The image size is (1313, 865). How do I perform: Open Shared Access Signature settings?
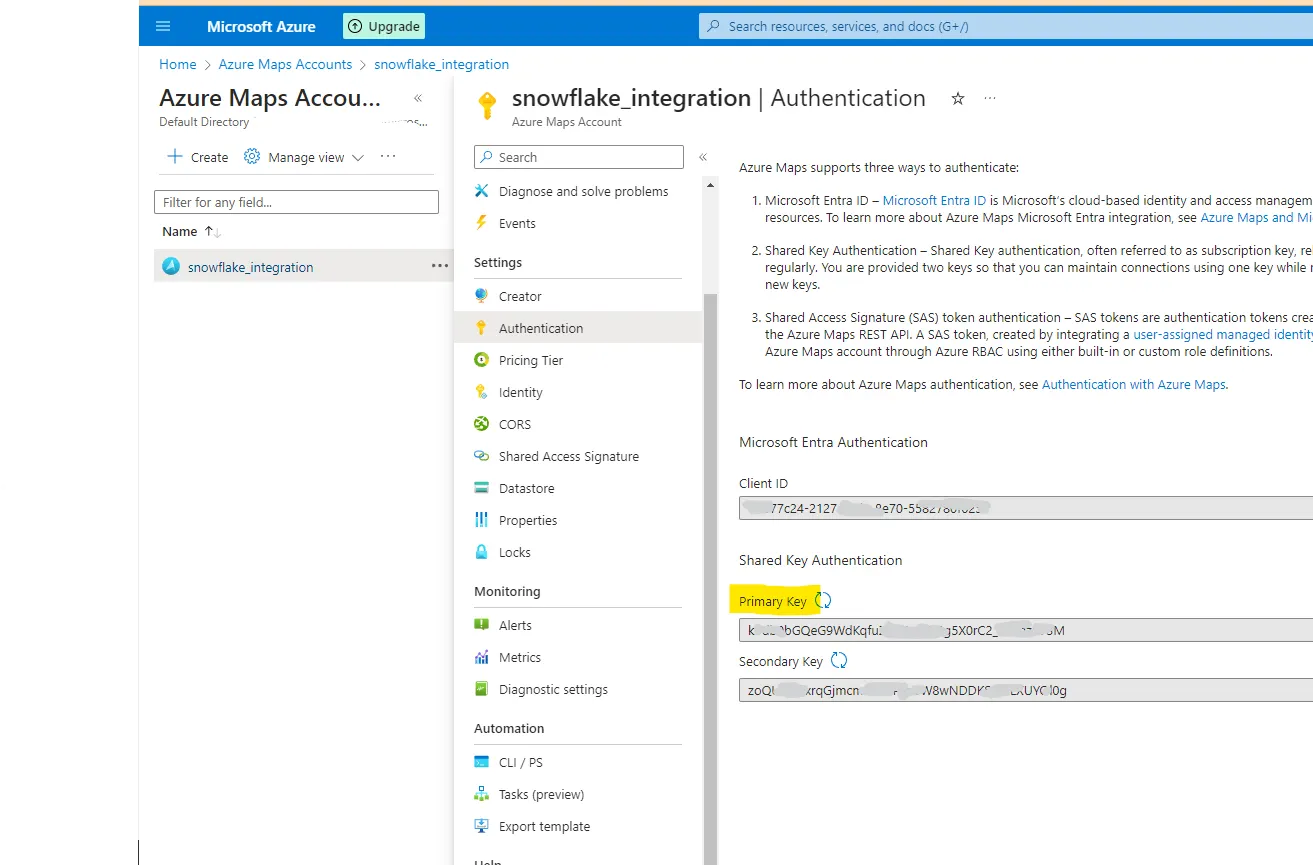coord(569,456)
